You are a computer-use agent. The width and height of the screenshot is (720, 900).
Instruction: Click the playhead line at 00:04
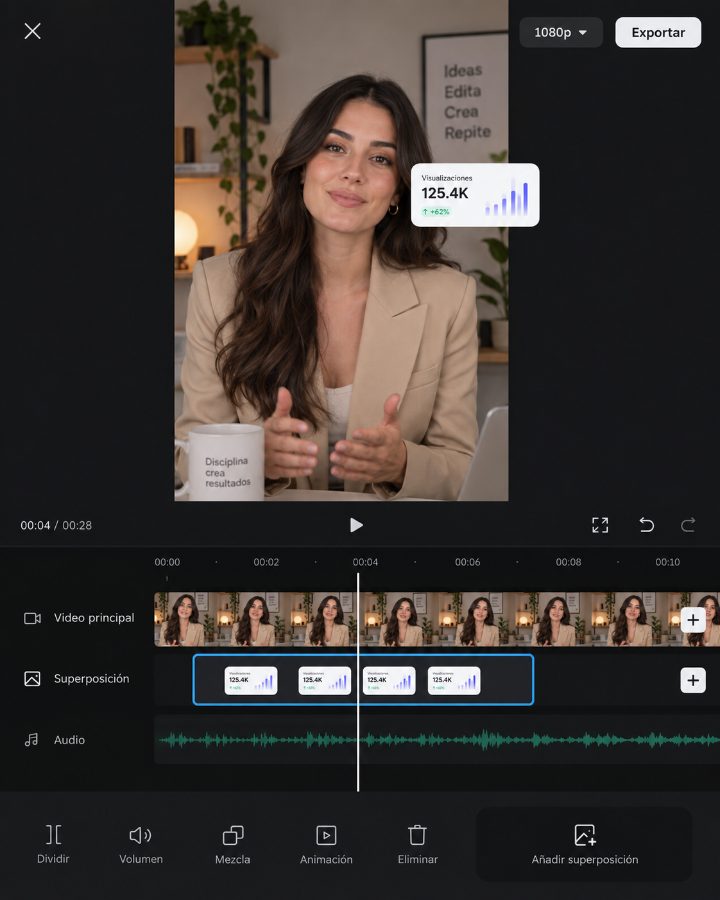tap(358, 682)
